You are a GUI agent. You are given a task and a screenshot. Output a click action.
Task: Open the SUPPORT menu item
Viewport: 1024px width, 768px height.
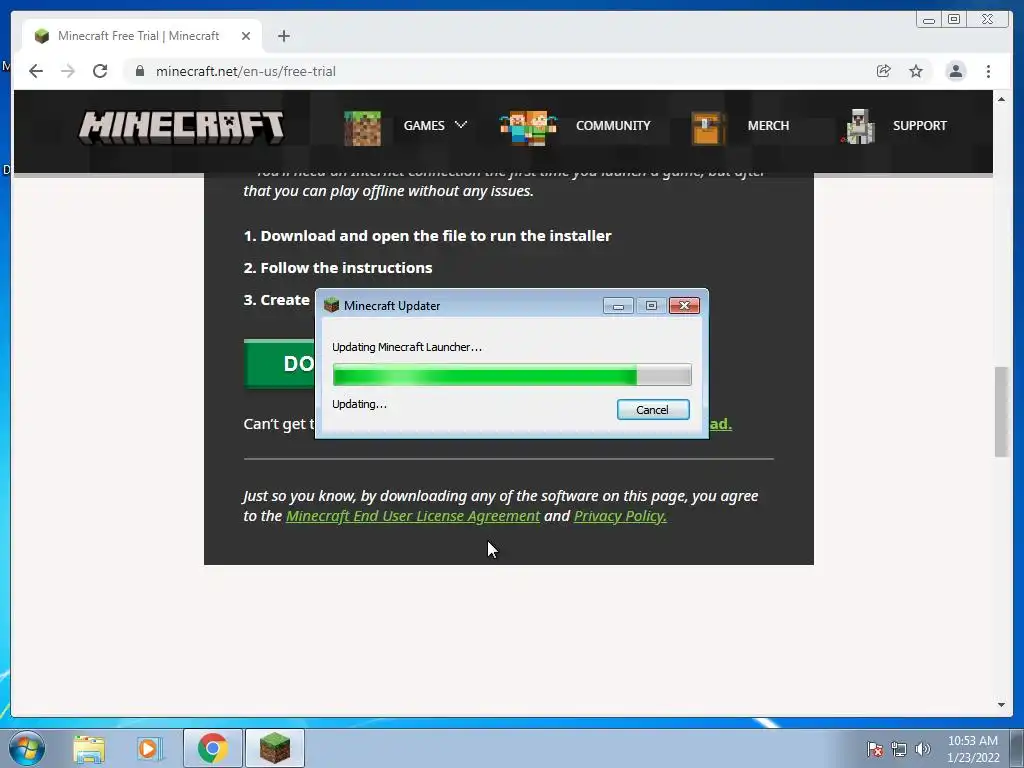[x=920, y=125]
